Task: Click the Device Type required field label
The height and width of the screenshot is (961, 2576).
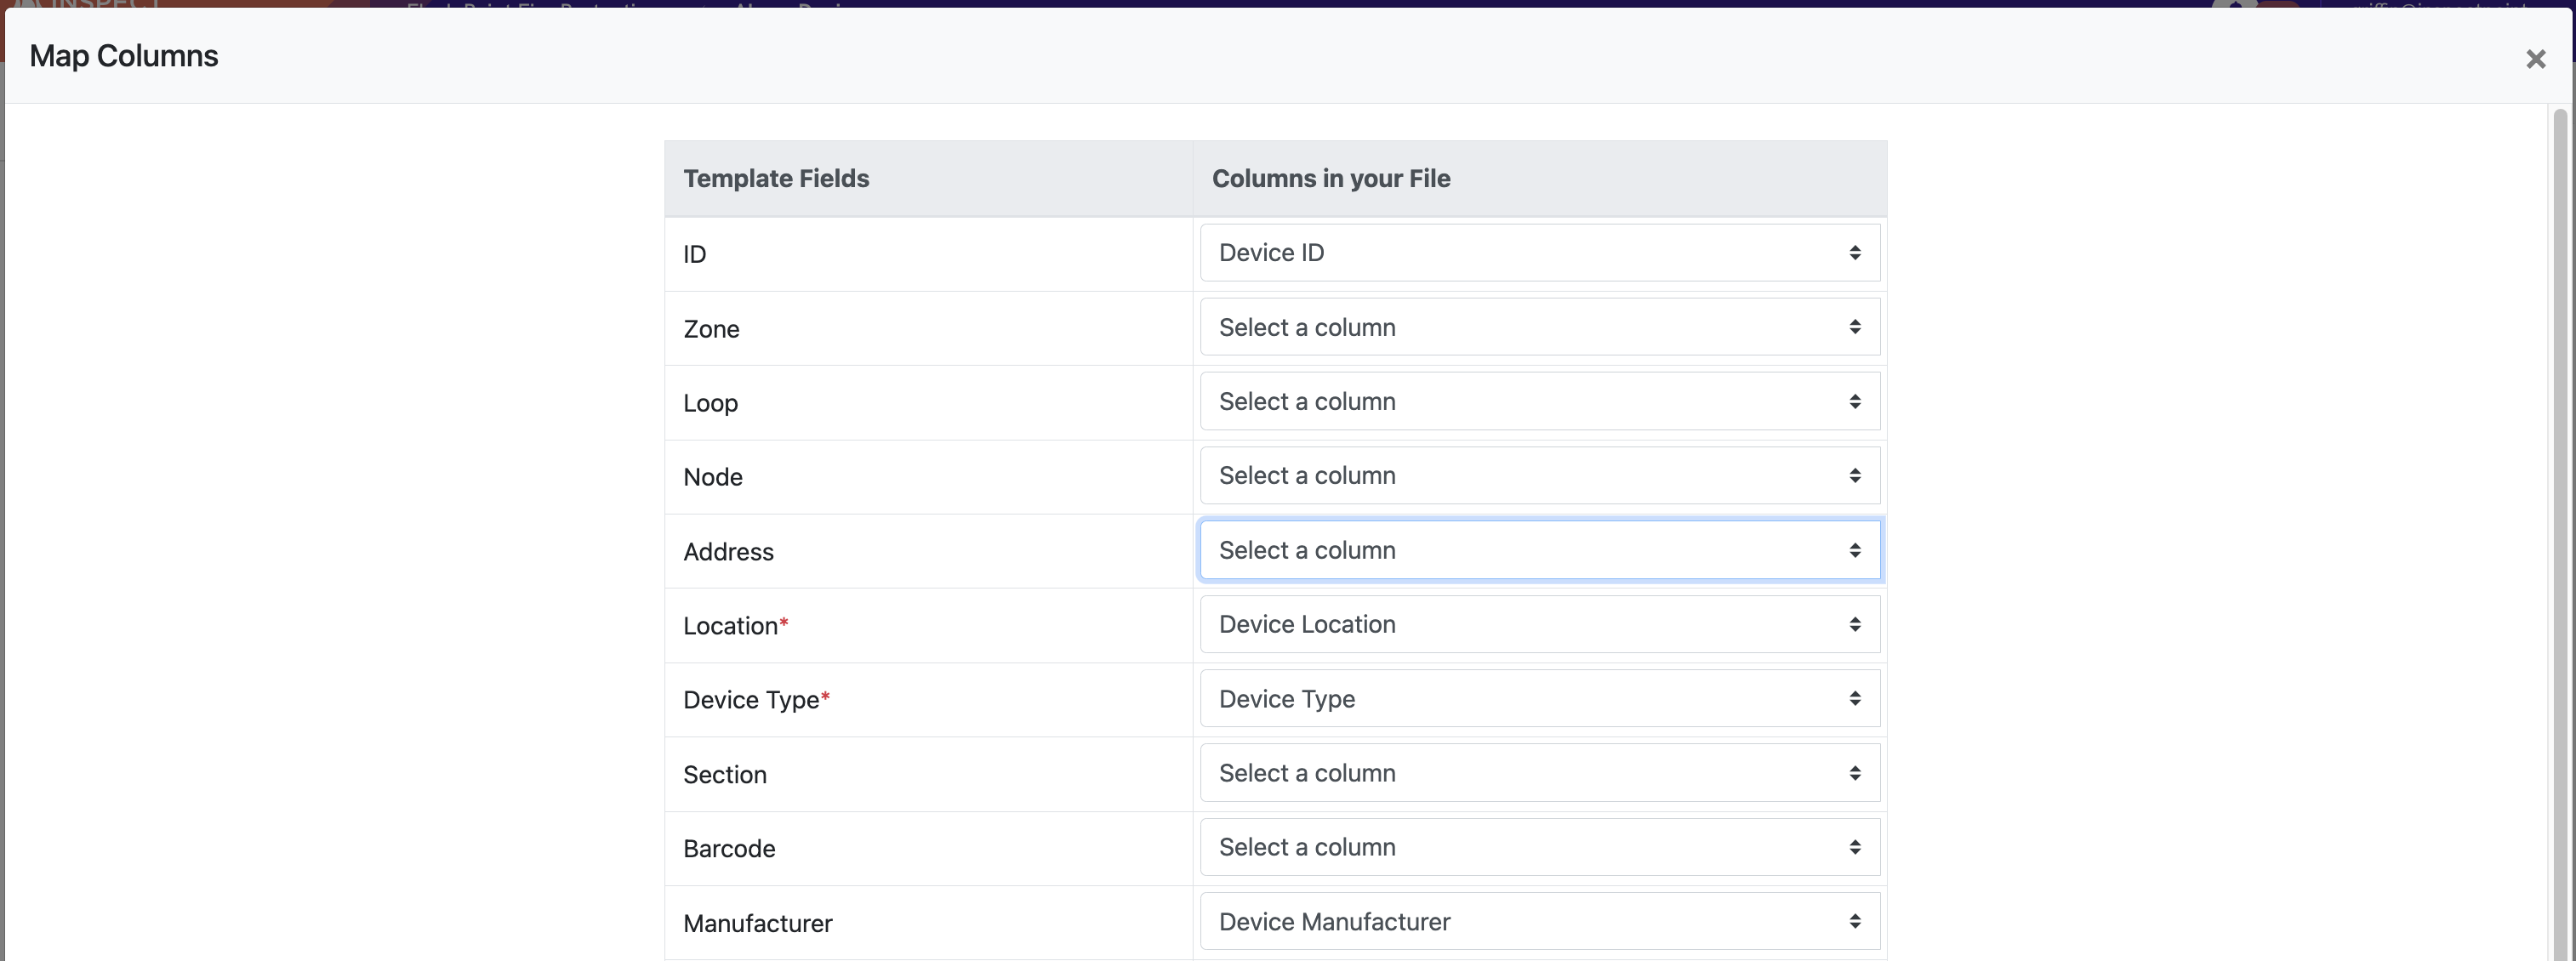Action: (757, 701)
